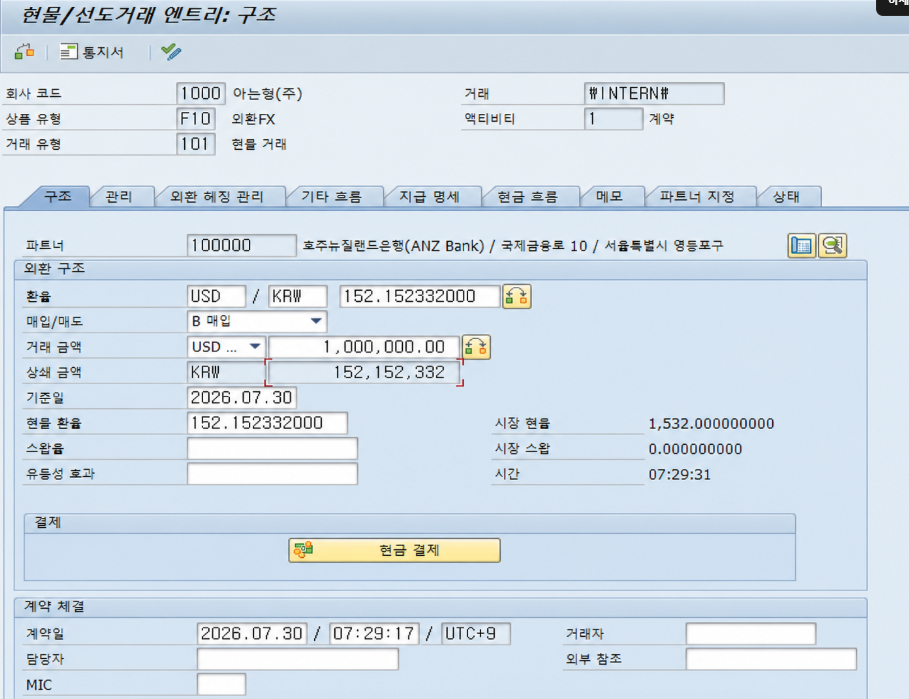Click the KRW currency field in 환율 row
Screen dimensions: 909x699
(297, 297)
